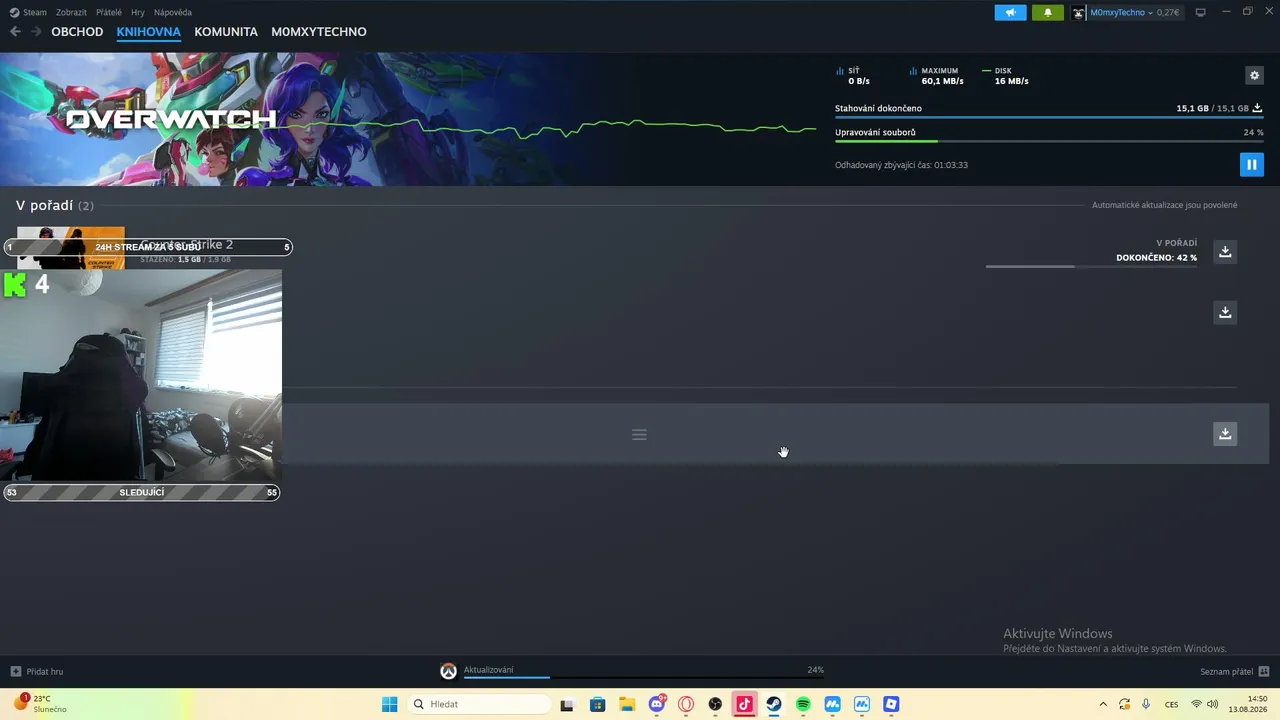The height and width of the screenshot is (720, 1280).
Task: Click the Overwatch icon in the bottom status bar
Action: (448, 671)
